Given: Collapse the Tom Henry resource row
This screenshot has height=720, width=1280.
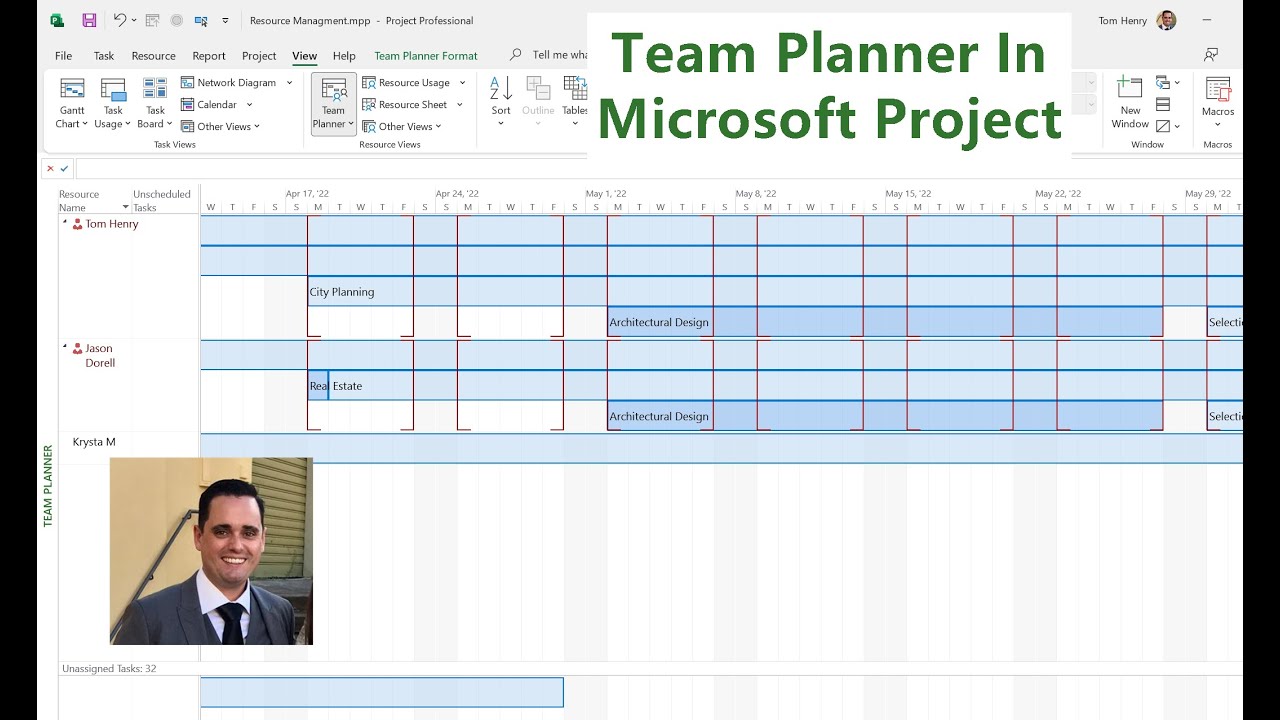Looking at the screenshot, I should click(65, 223).
